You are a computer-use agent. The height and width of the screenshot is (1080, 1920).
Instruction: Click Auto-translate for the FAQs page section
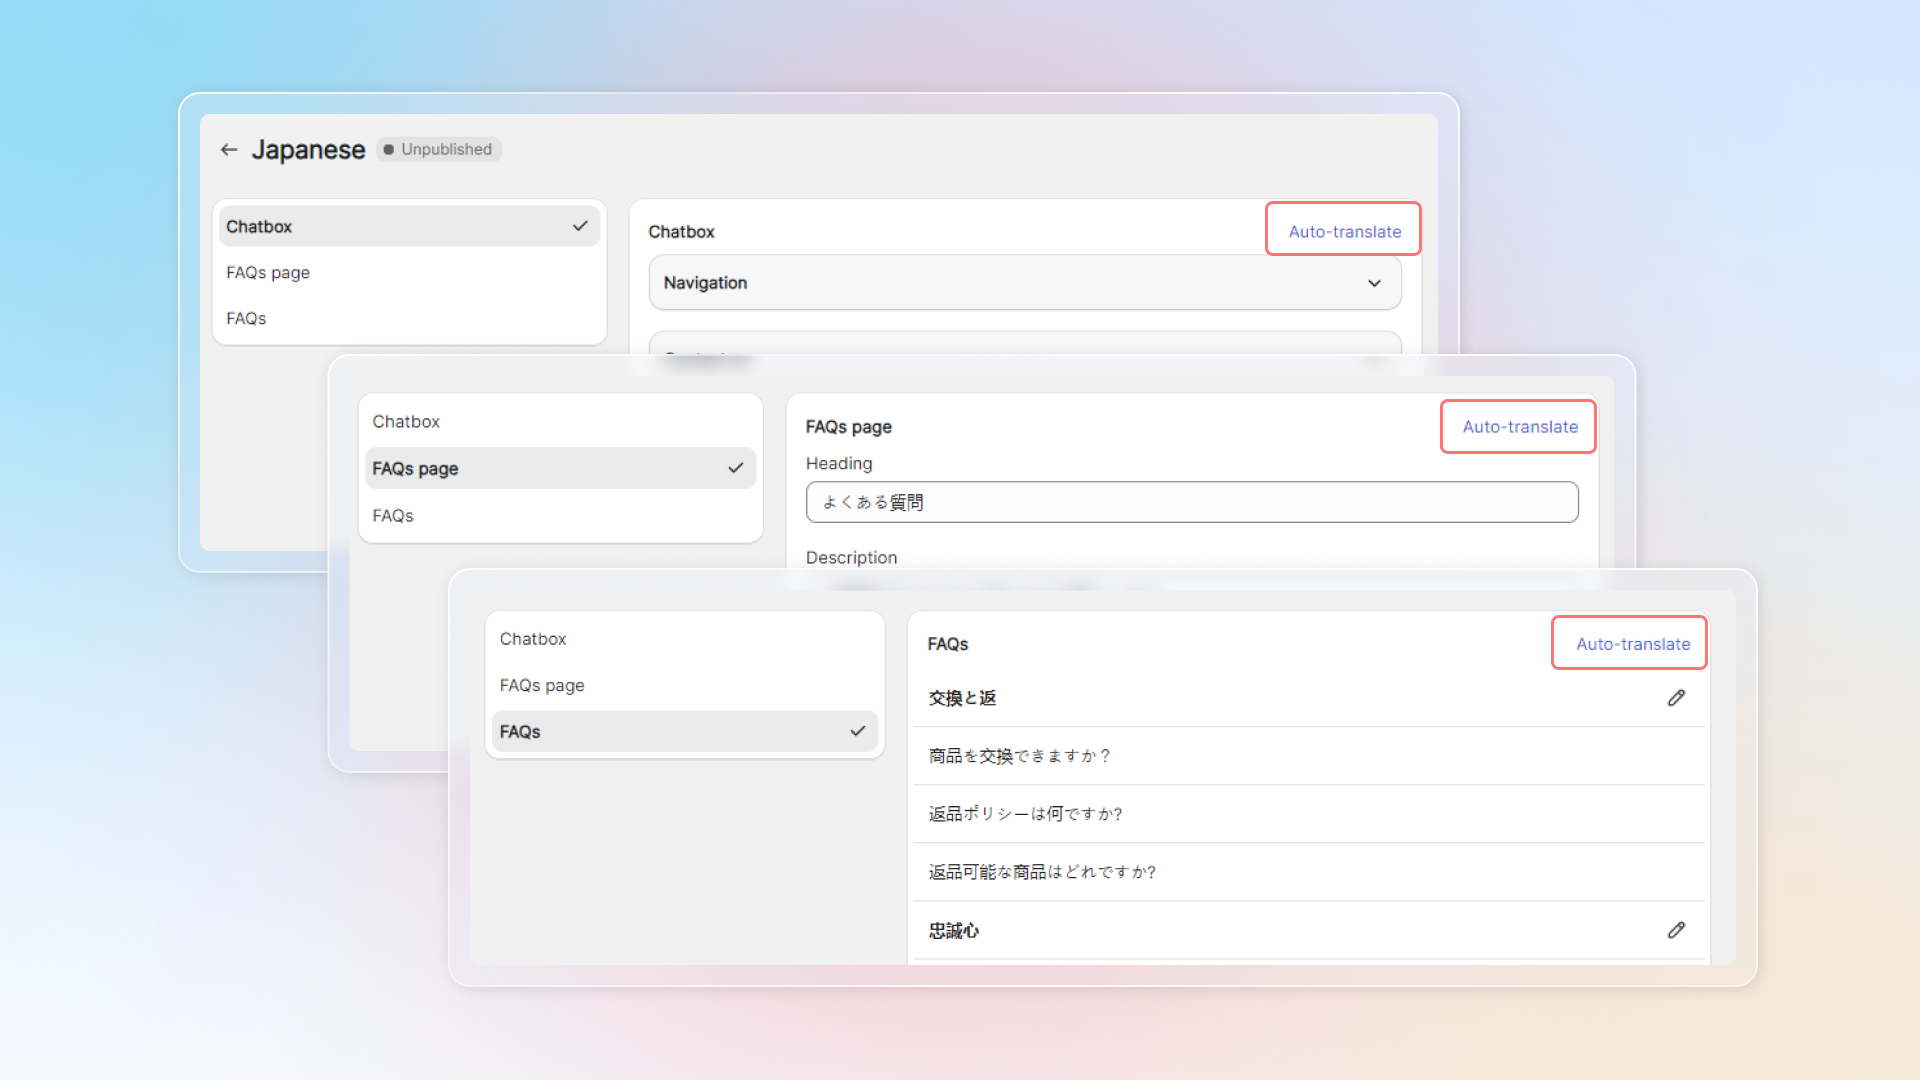1518,426
